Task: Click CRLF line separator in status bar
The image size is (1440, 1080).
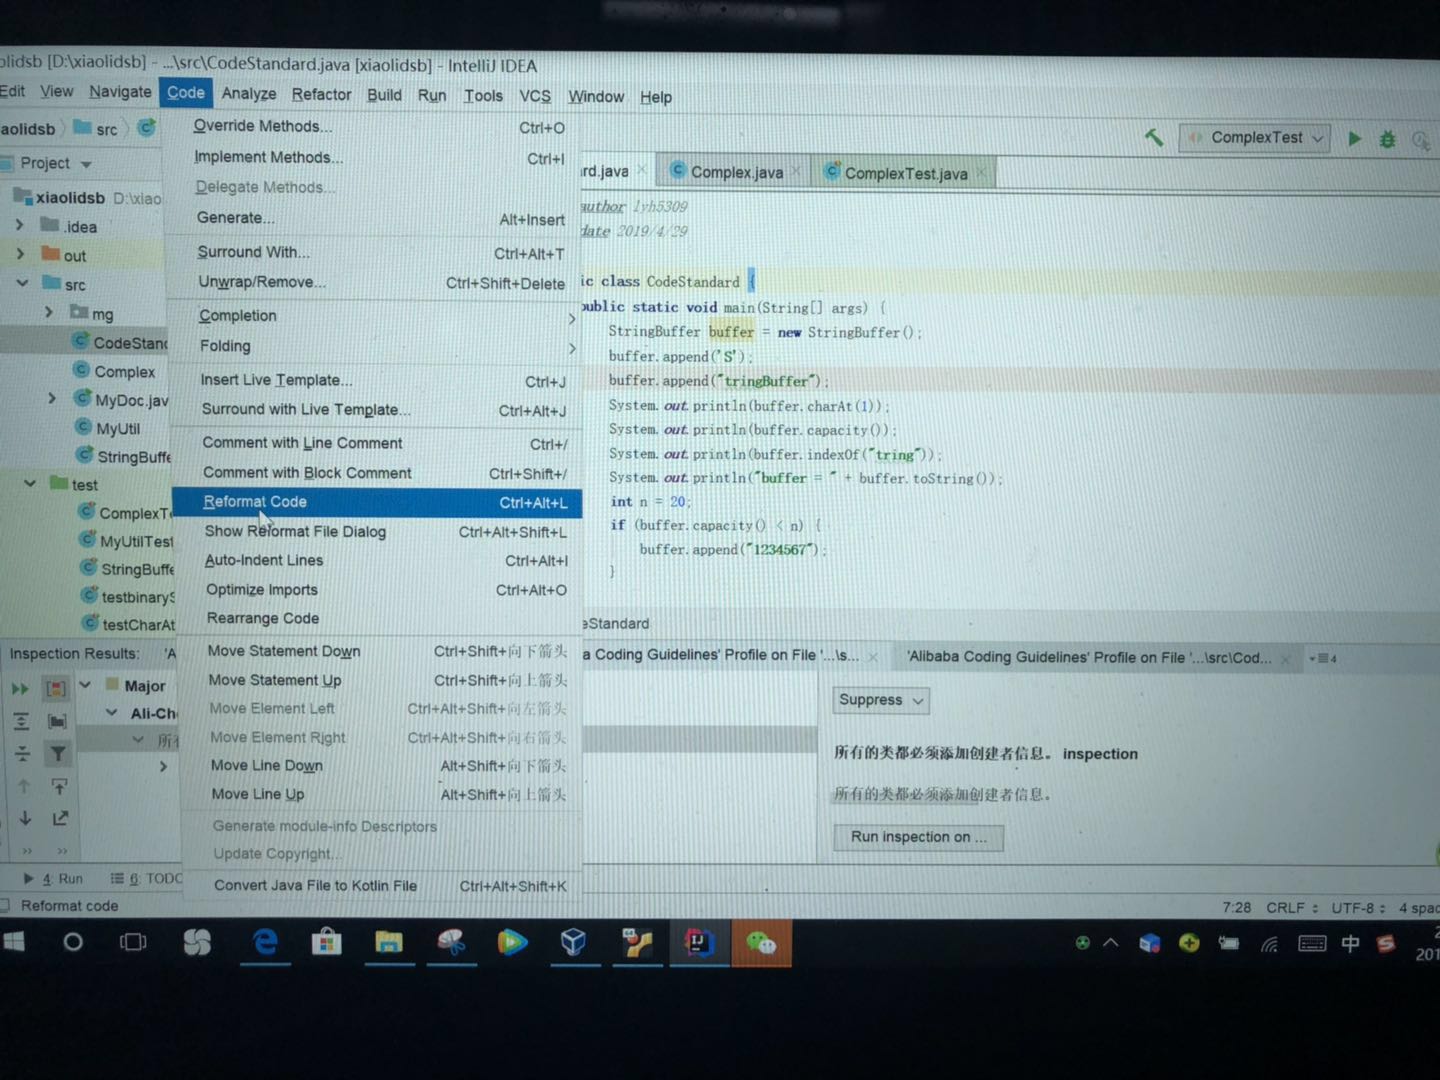Action: [1292, 908]
